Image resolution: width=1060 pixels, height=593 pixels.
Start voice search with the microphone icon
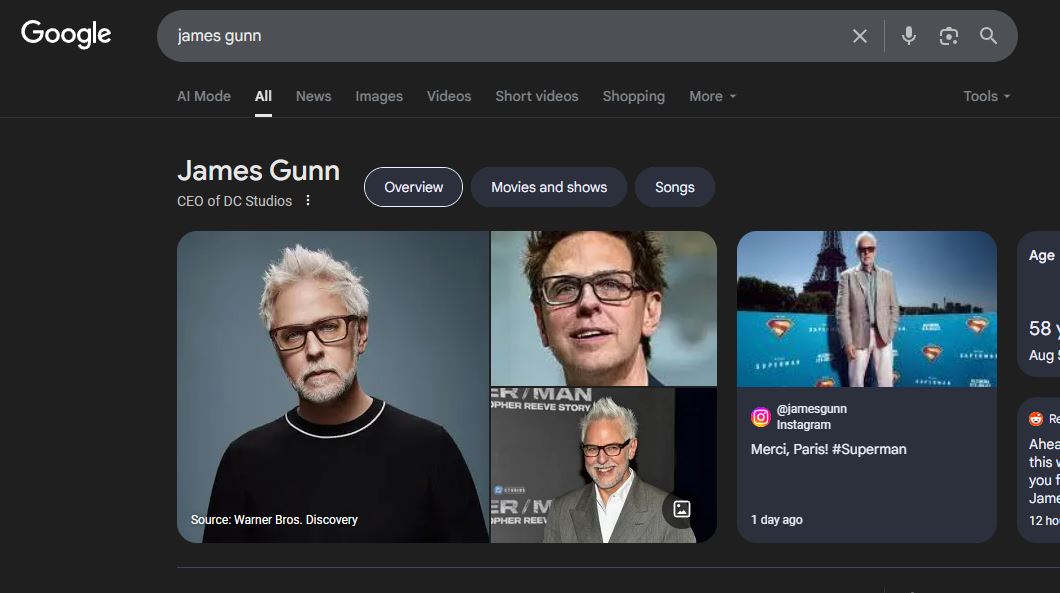(909, 36)
